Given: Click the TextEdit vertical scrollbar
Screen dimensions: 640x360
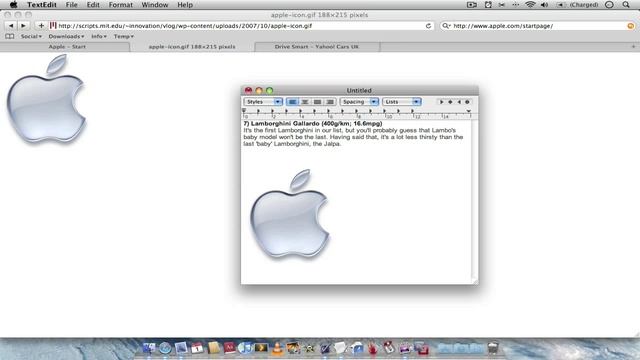Looking at the screenshot, I should click(475, 200).
